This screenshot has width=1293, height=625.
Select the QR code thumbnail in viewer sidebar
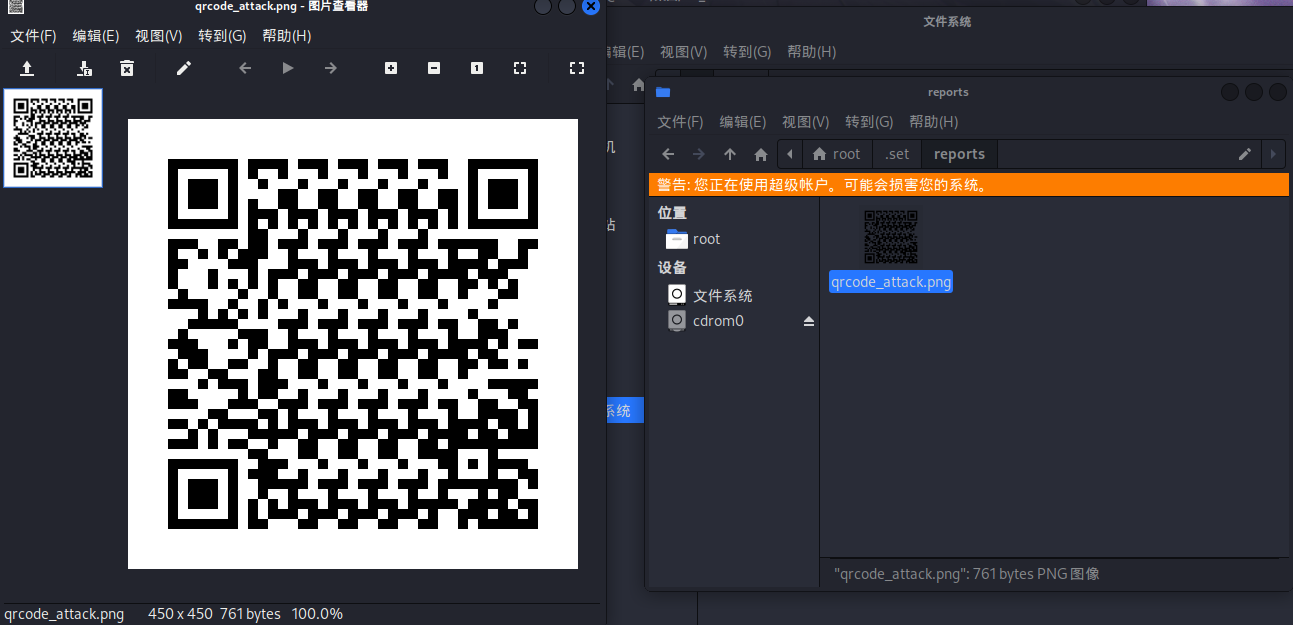[53, 138]
